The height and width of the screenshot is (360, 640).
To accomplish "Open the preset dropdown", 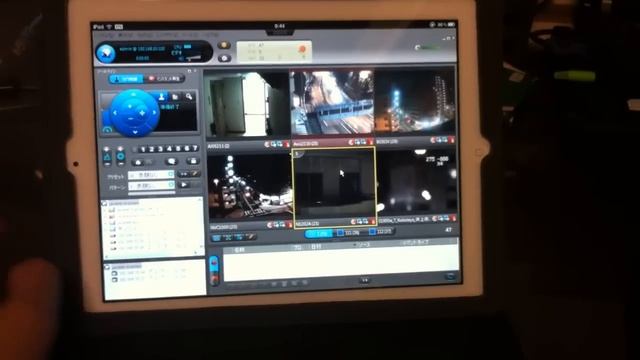I will (x=151, y=175).
